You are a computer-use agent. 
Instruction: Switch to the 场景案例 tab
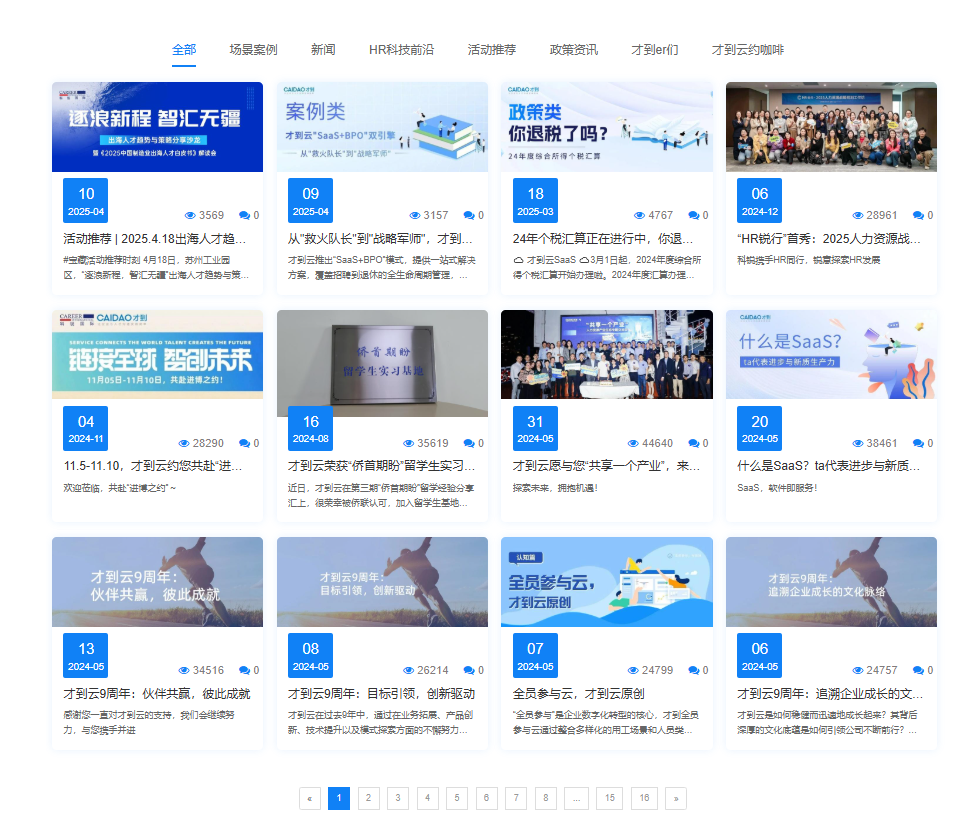click(x=253, y=50)
